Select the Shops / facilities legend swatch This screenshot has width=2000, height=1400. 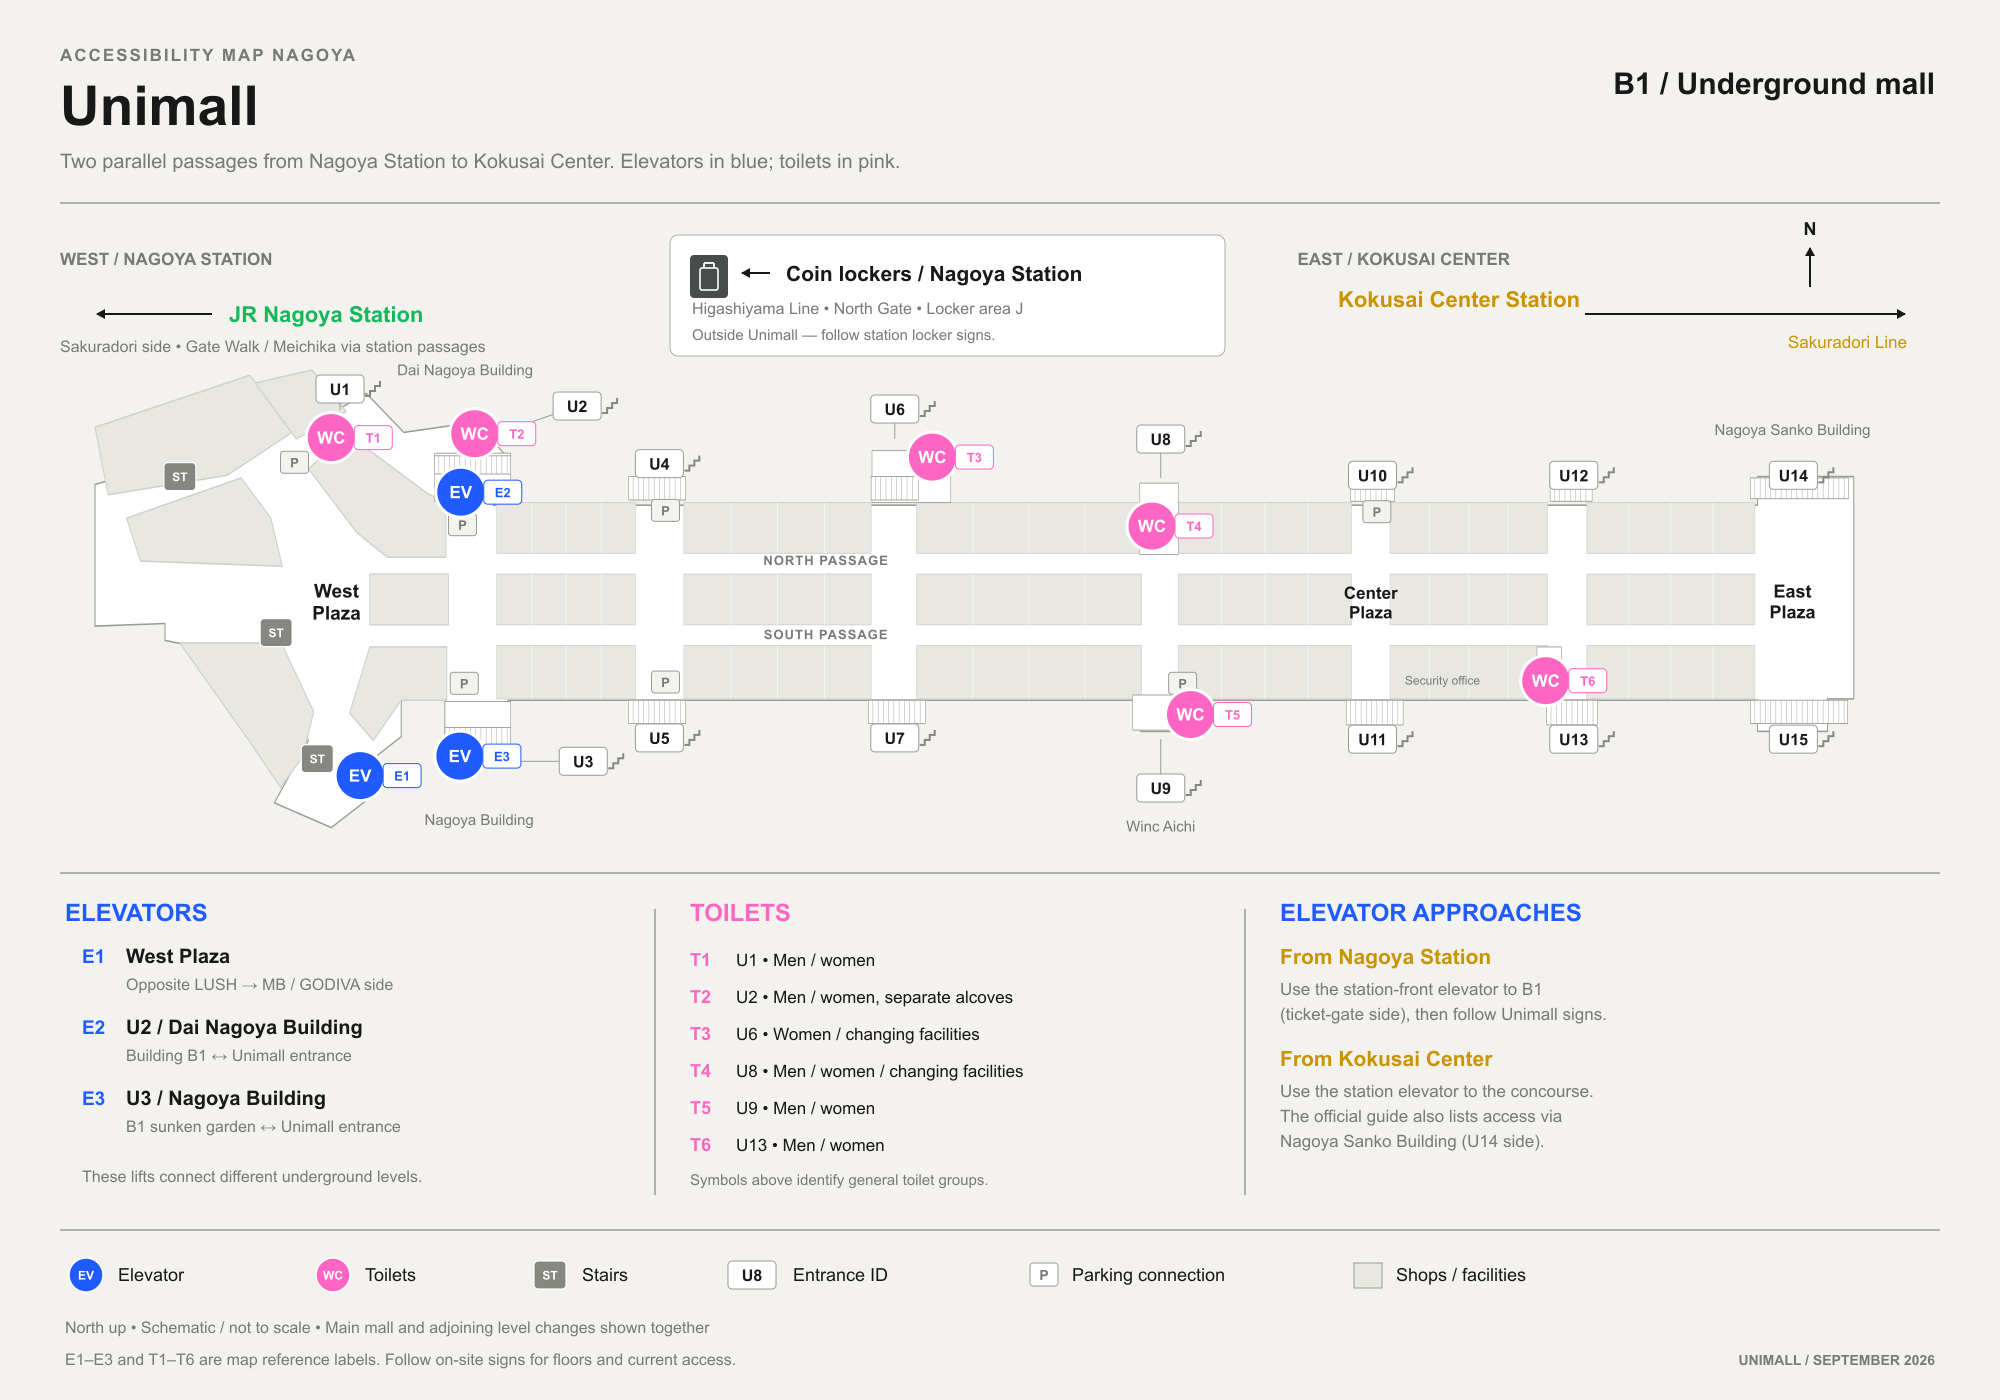pyautogui.click(x=1367, y=1275)
